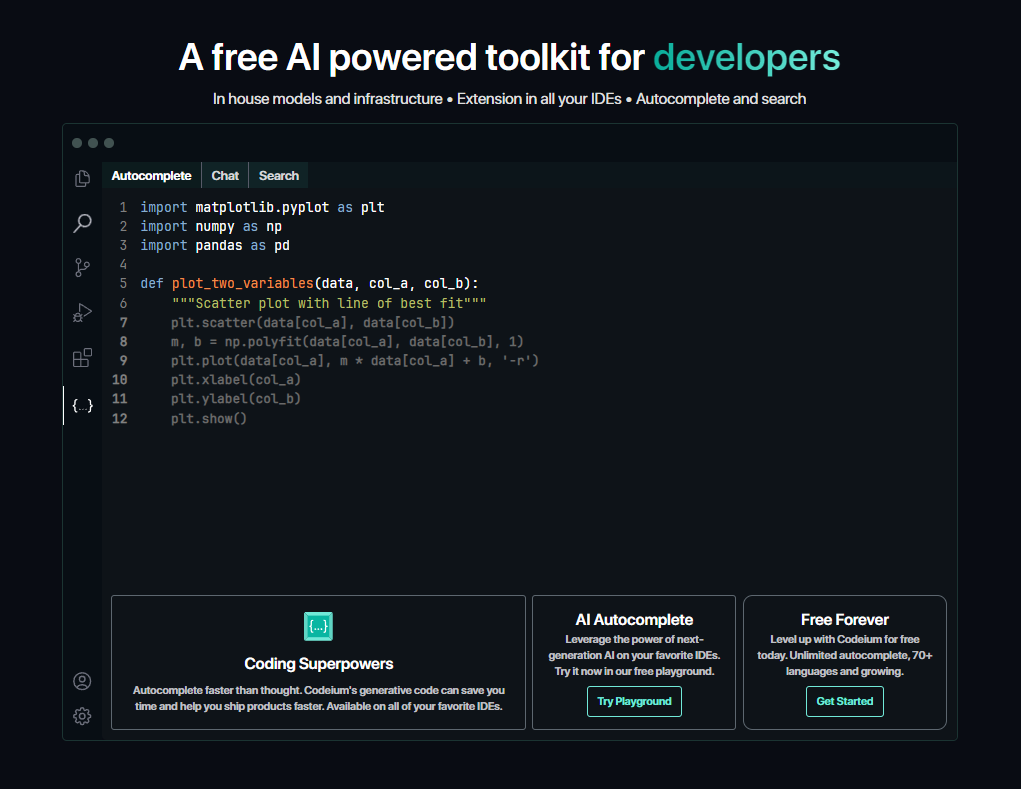
Task: Open the Manage gear icon
Action: coord(82,716)
